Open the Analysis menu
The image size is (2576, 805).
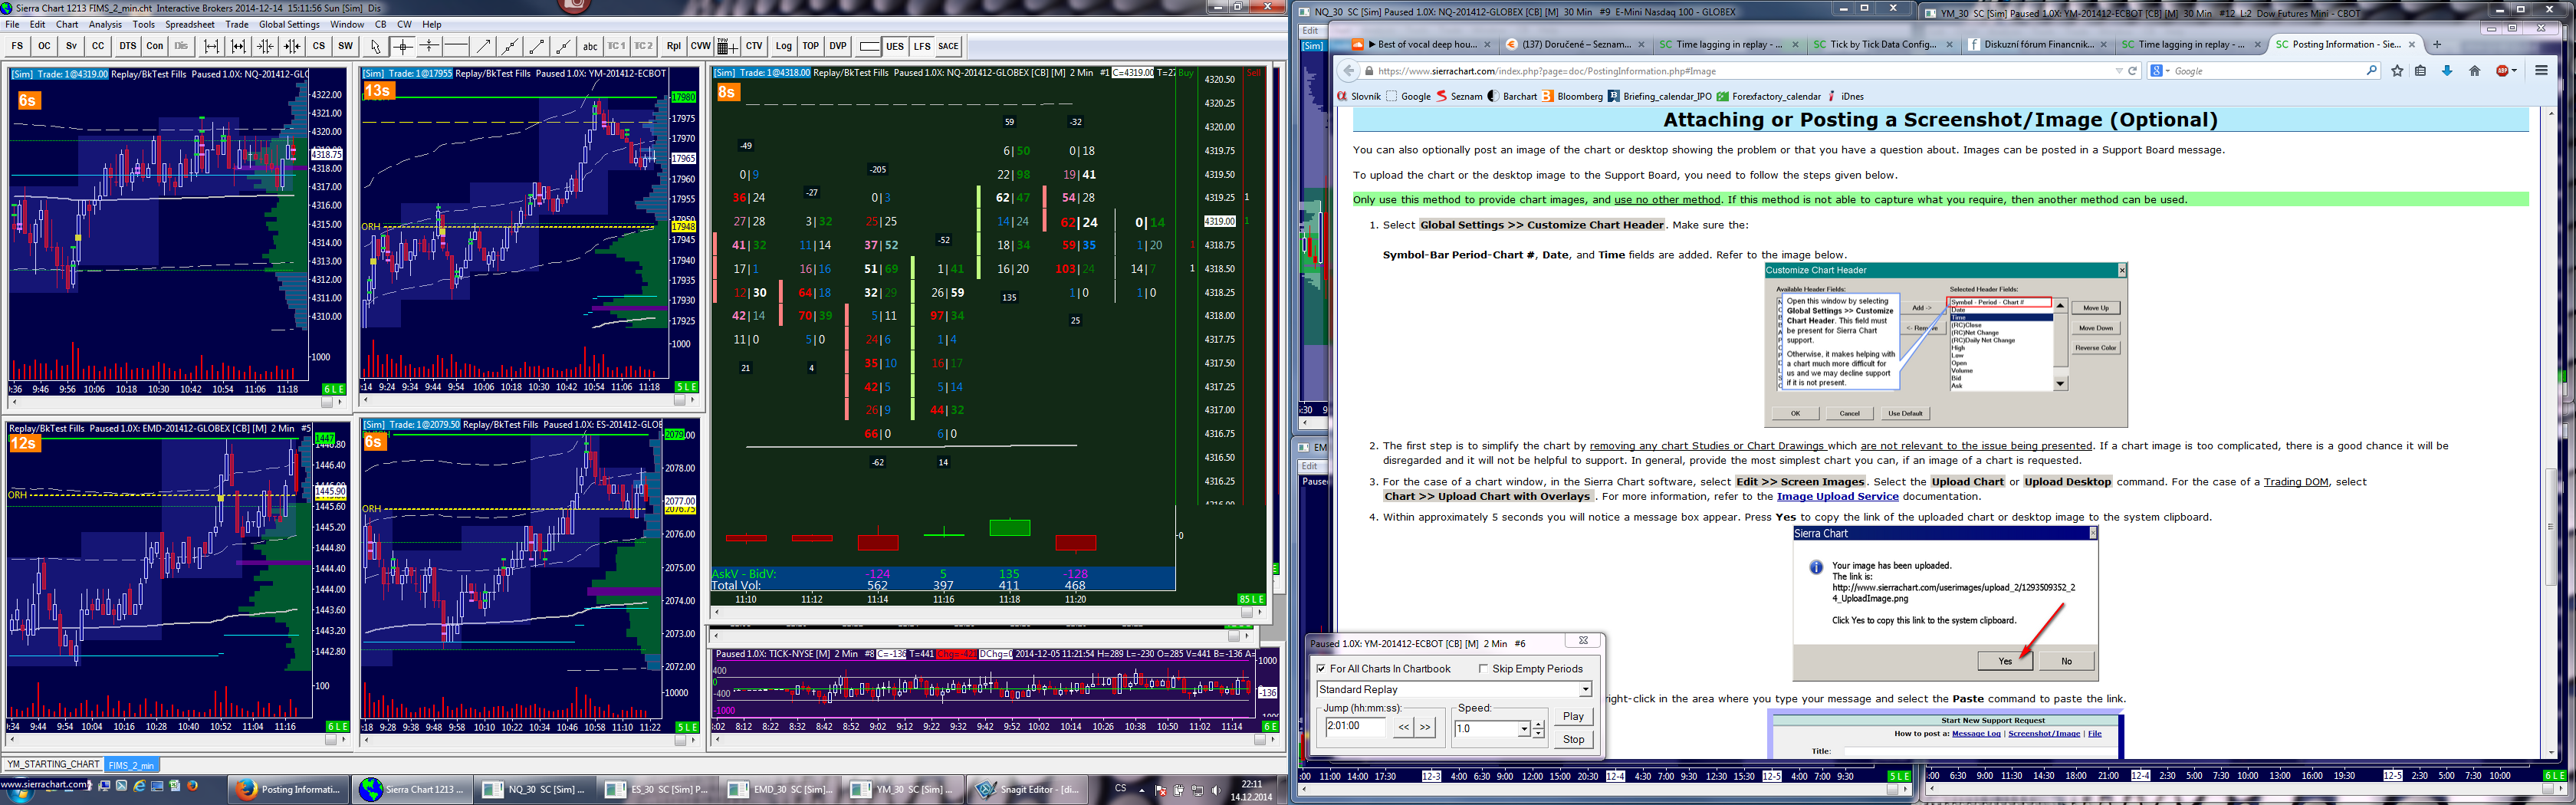105,24
